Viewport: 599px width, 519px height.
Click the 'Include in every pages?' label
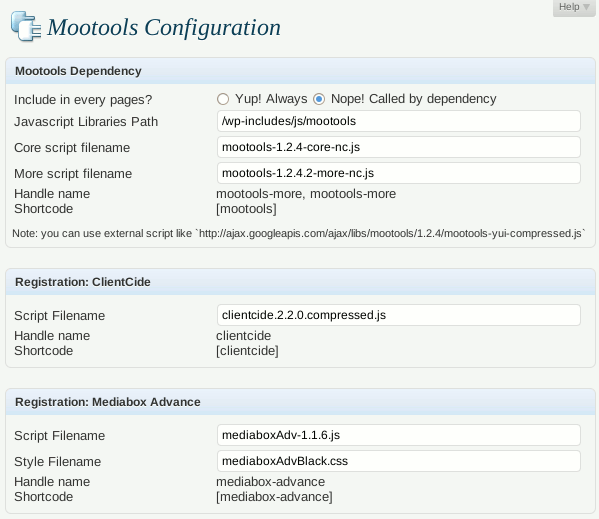[x=83, y=100]
